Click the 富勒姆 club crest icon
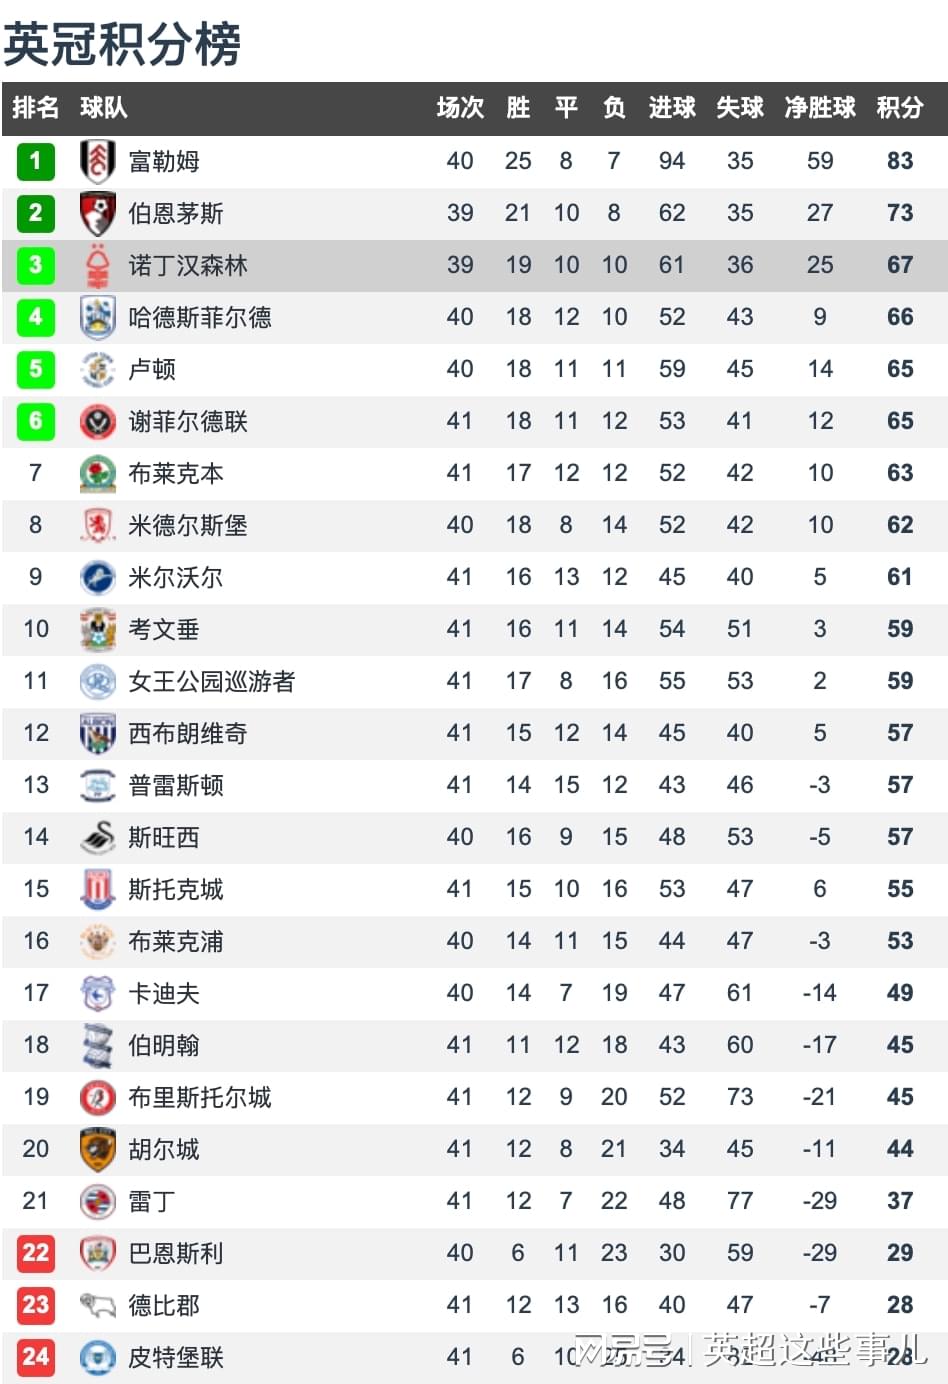Screen dimensions: 948x1384 [97, 161]
